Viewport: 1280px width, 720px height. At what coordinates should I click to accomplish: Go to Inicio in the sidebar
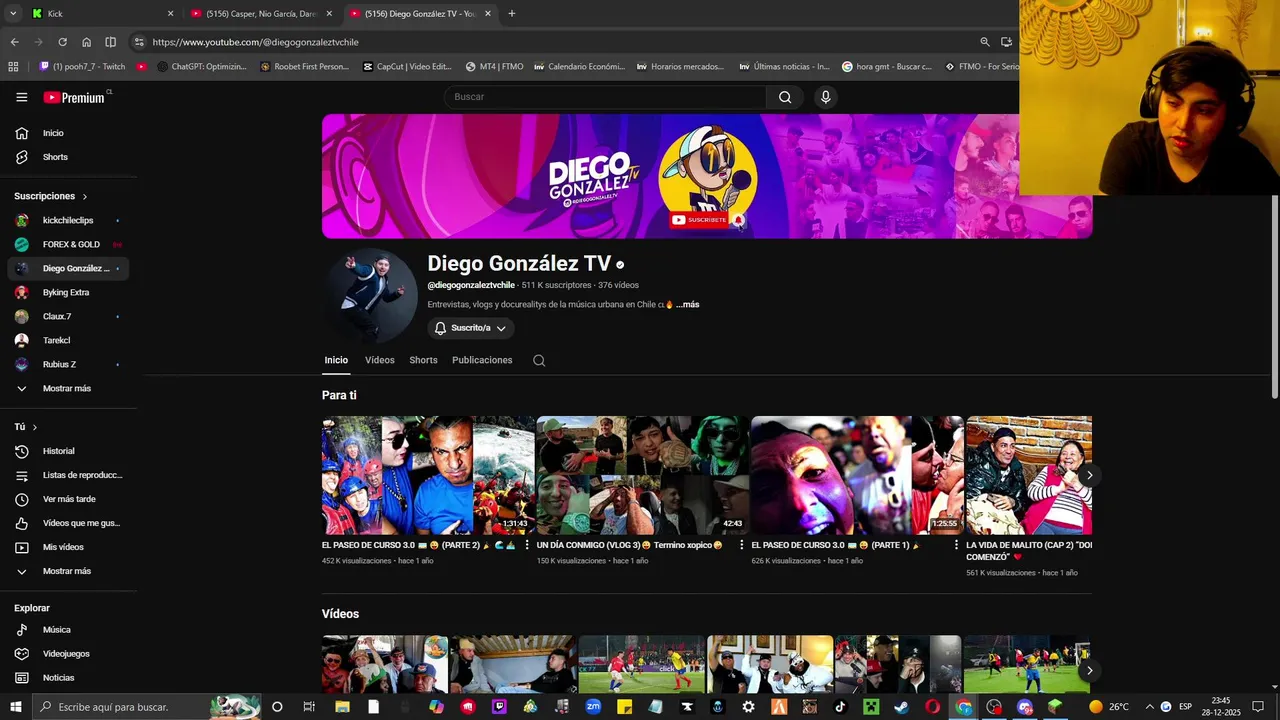click(x=68, y=133)
